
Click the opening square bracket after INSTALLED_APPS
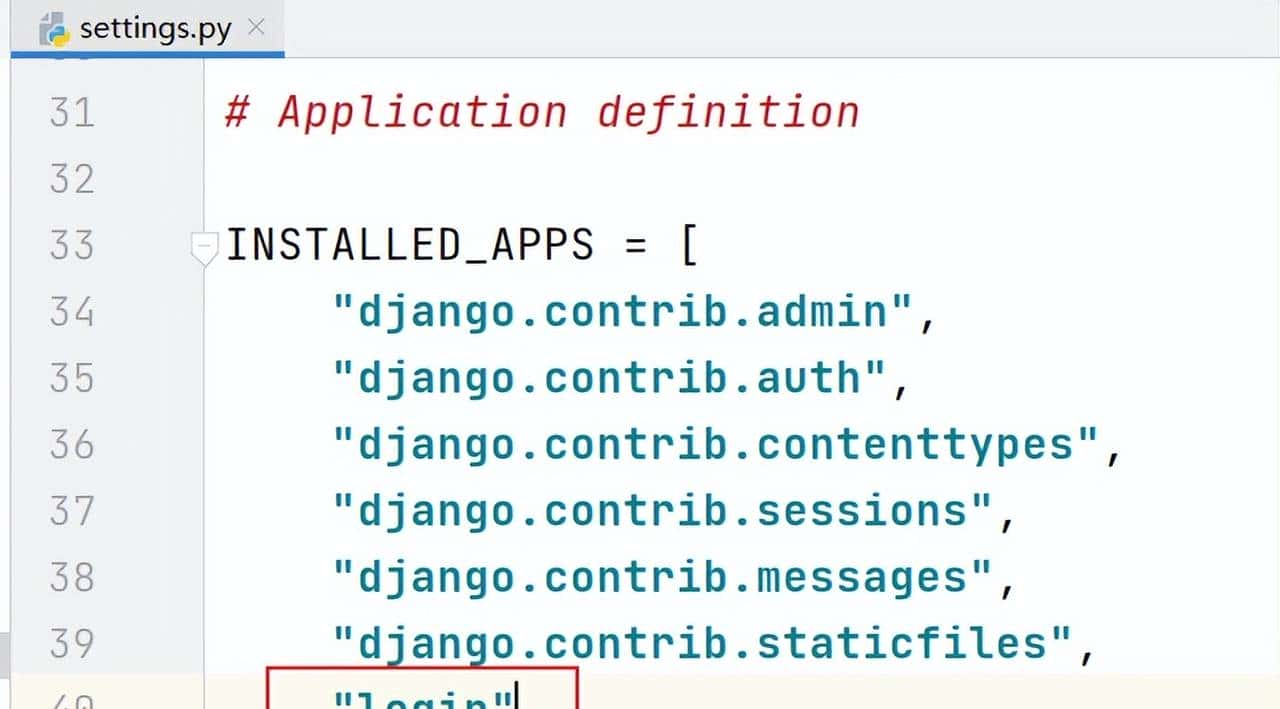point(688,245)
